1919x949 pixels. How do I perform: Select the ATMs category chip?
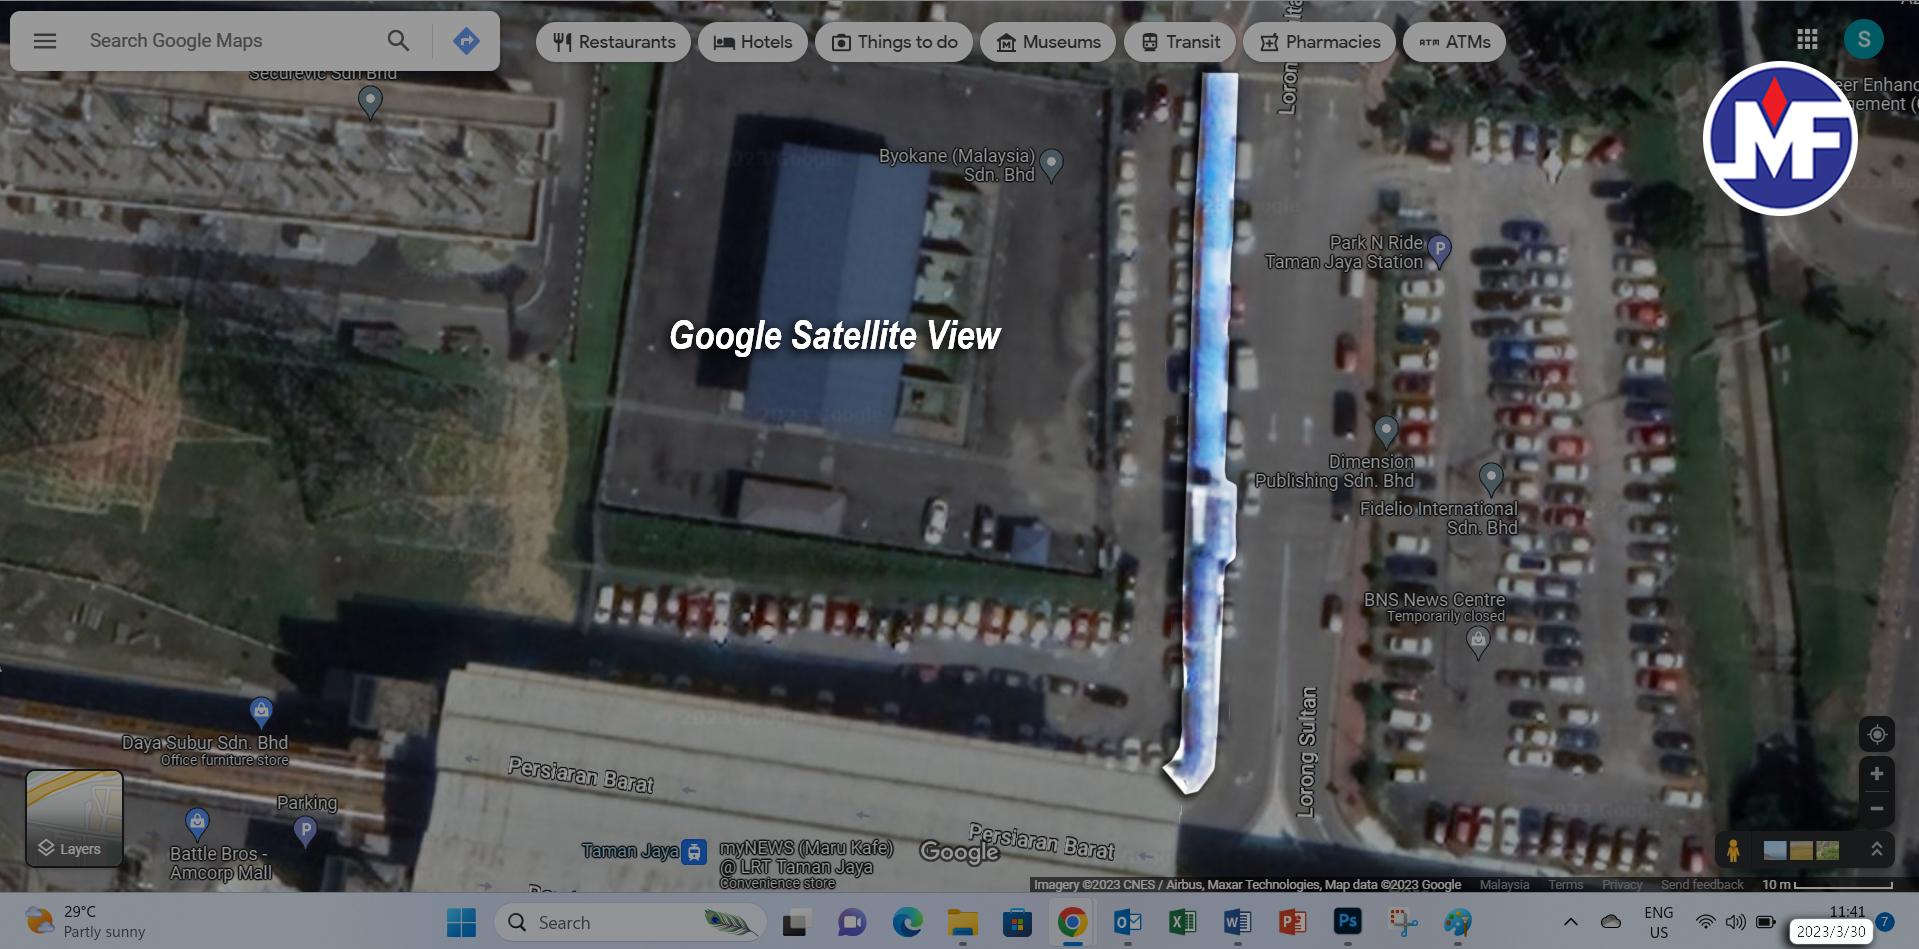pyautogui.click(x=1454, y=42)
